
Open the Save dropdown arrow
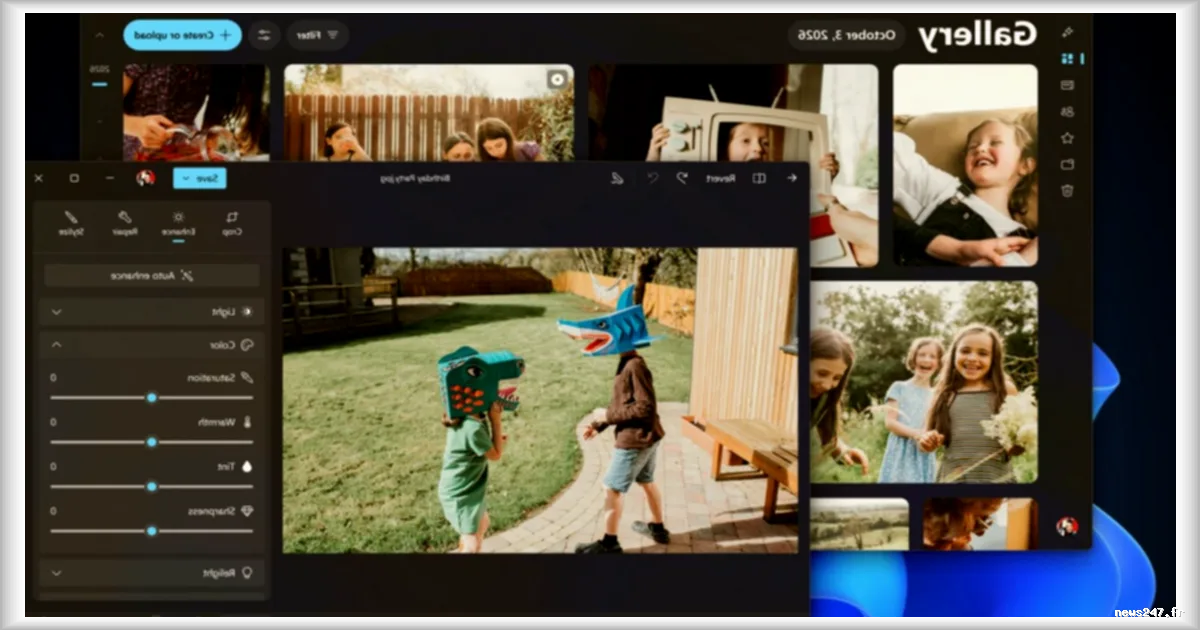pyautogui.click(x=186, y=178)
